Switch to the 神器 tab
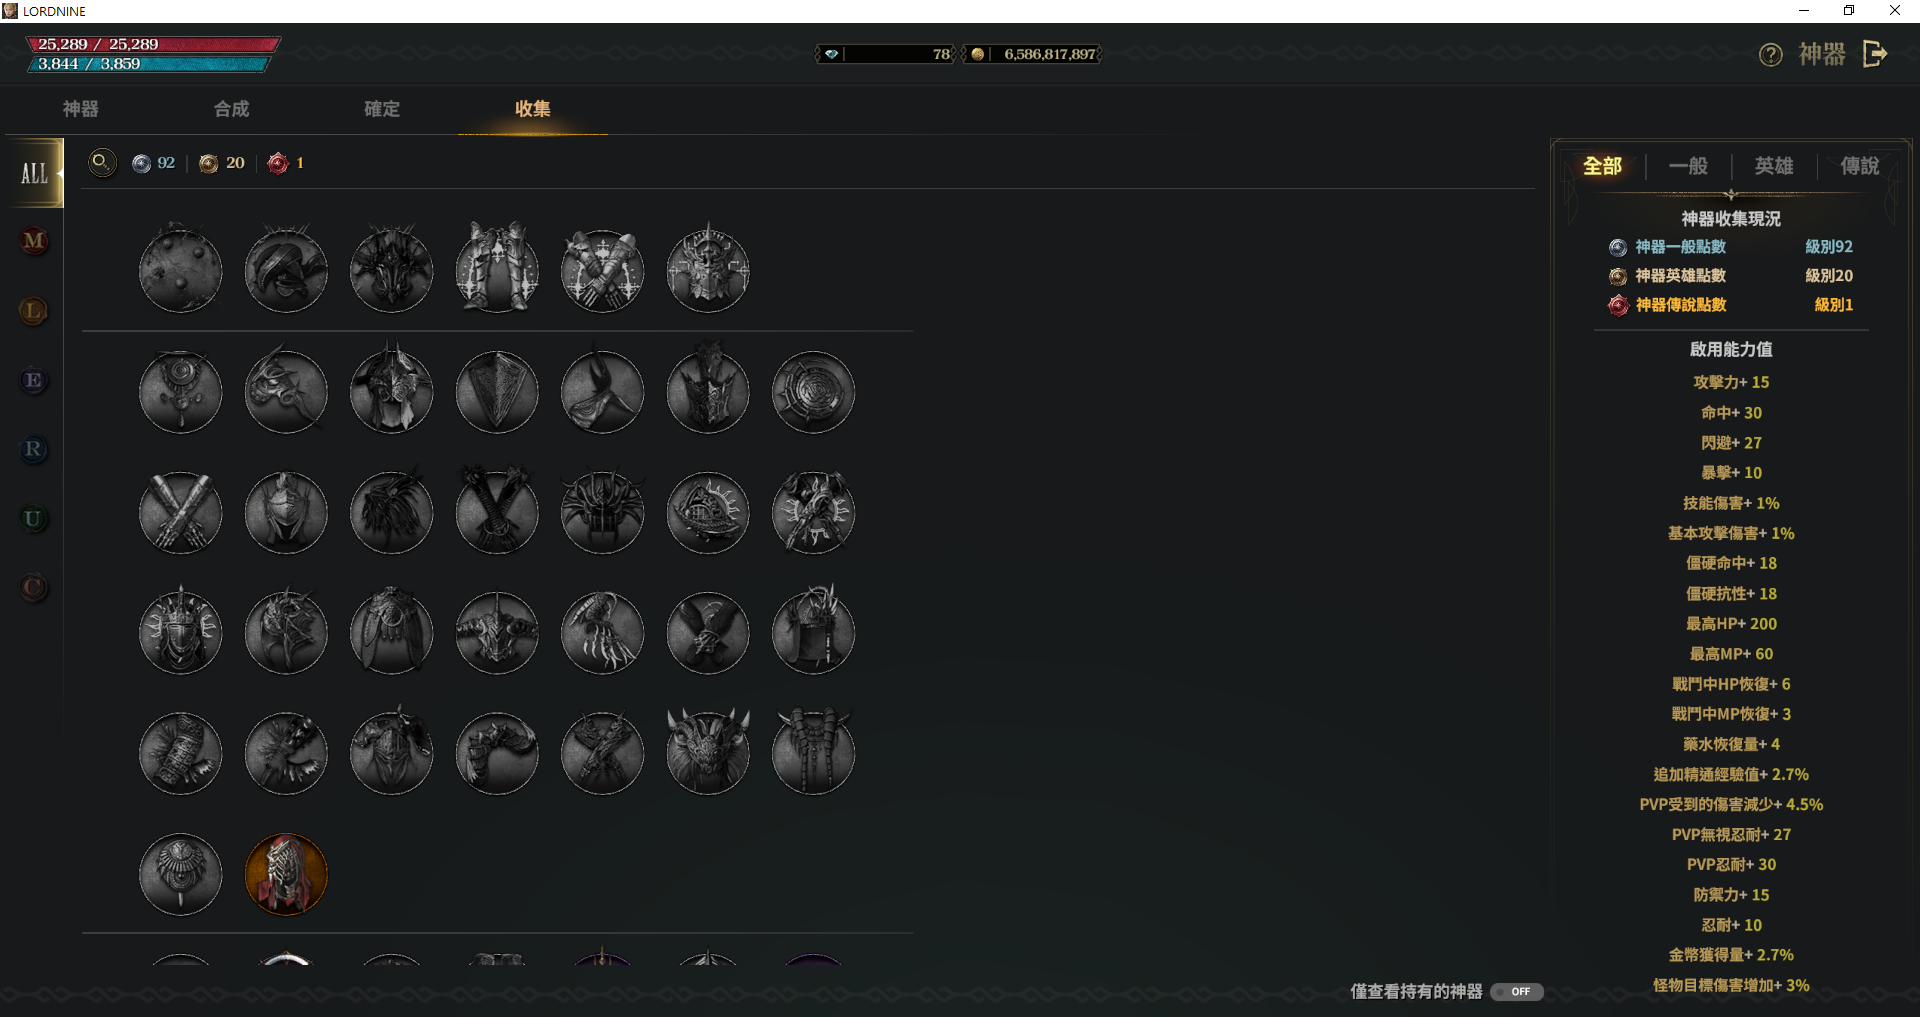This screenshot has height=1017, width=1920. pyautogui.click(x=81, y=109)
